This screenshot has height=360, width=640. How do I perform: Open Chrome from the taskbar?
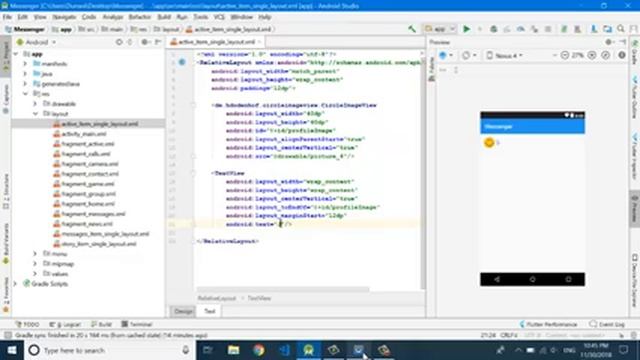[258, 350]
